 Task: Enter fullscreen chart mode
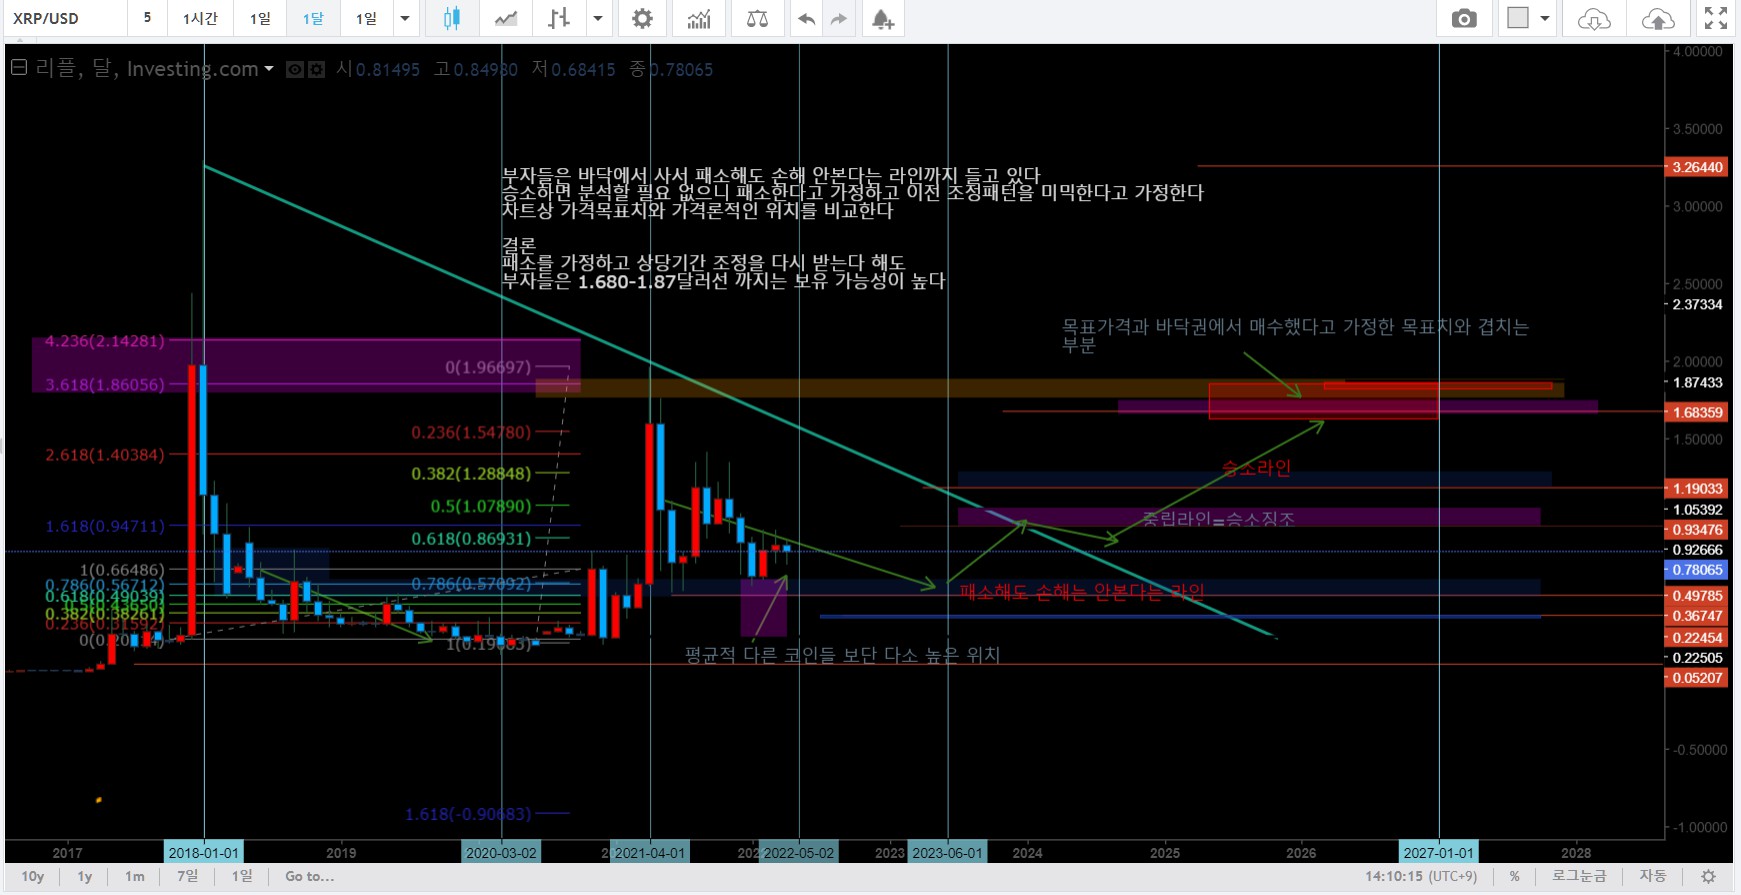point(1716,18)
